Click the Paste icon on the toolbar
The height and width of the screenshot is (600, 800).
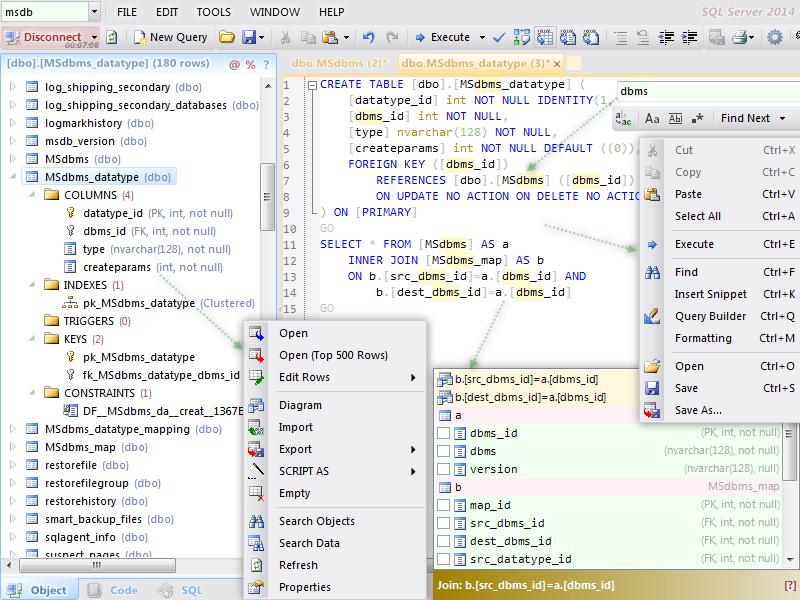point(330,38)
